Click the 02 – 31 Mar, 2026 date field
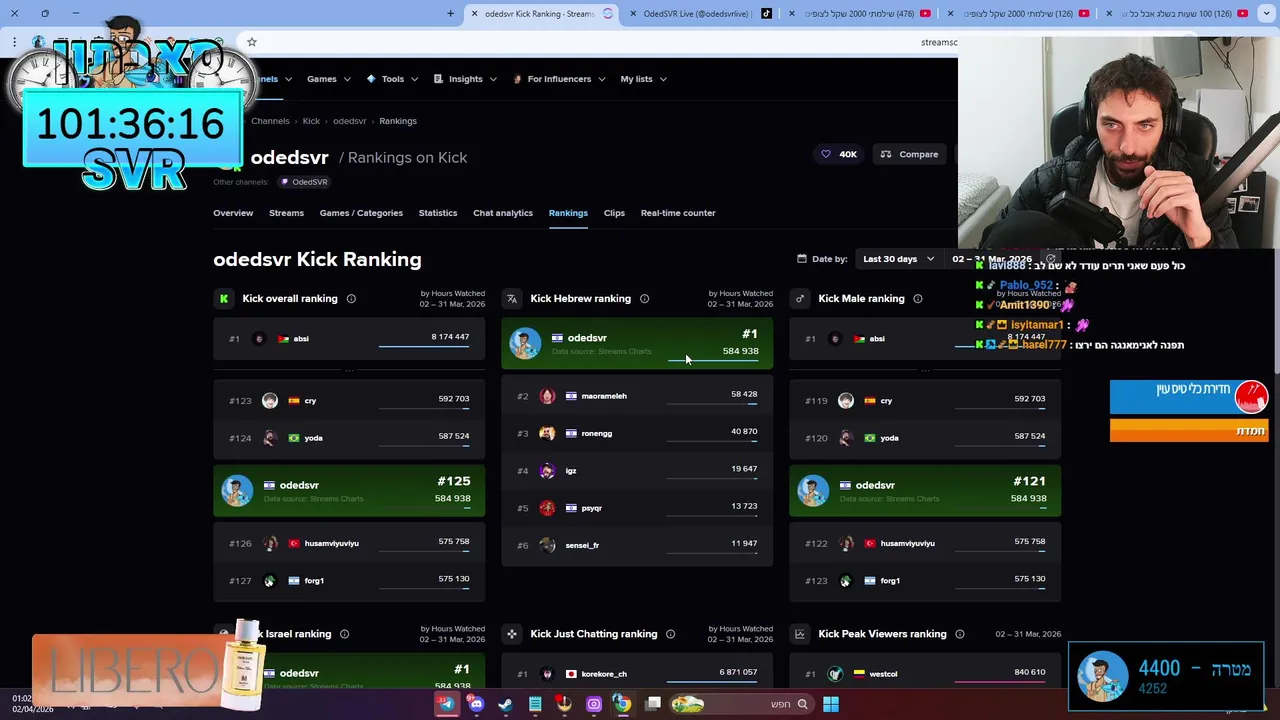The width and height of the screenshot is (1280, 720). point(992,259)
